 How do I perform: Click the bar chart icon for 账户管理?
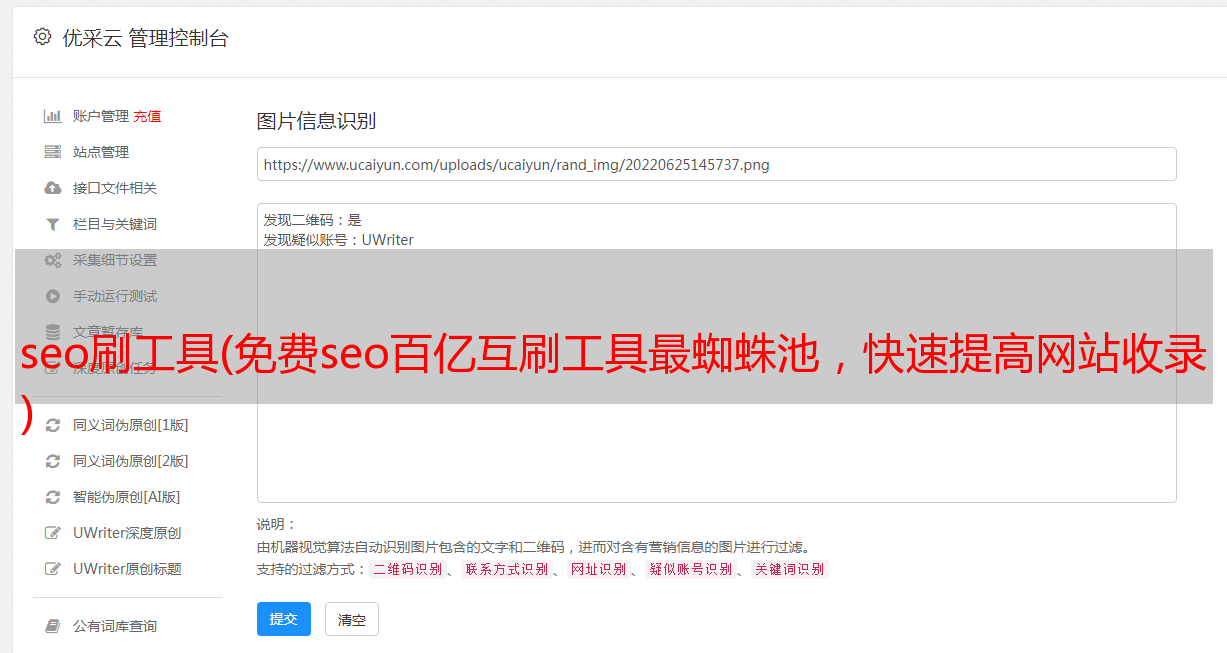pyautogui.click(x=53, y=116)
